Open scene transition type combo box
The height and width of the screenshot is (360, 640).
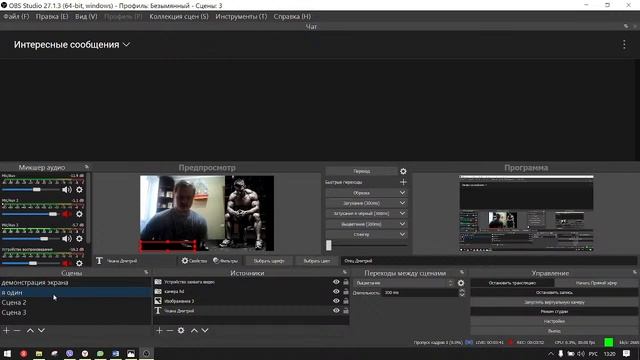tap(404, 283)
